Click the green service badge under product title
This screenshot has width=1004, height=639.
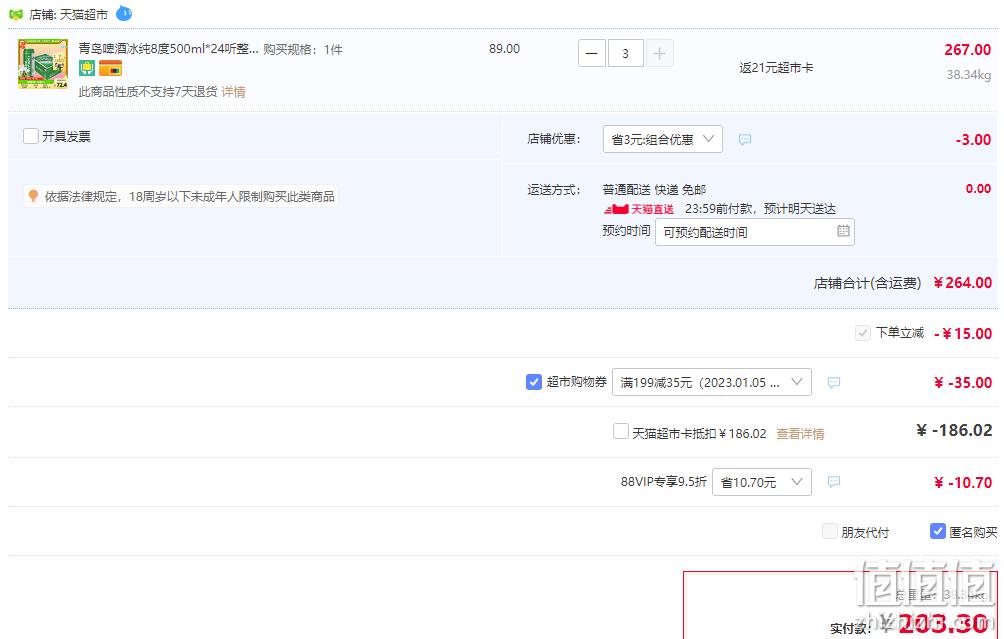[x=87, y=68]
